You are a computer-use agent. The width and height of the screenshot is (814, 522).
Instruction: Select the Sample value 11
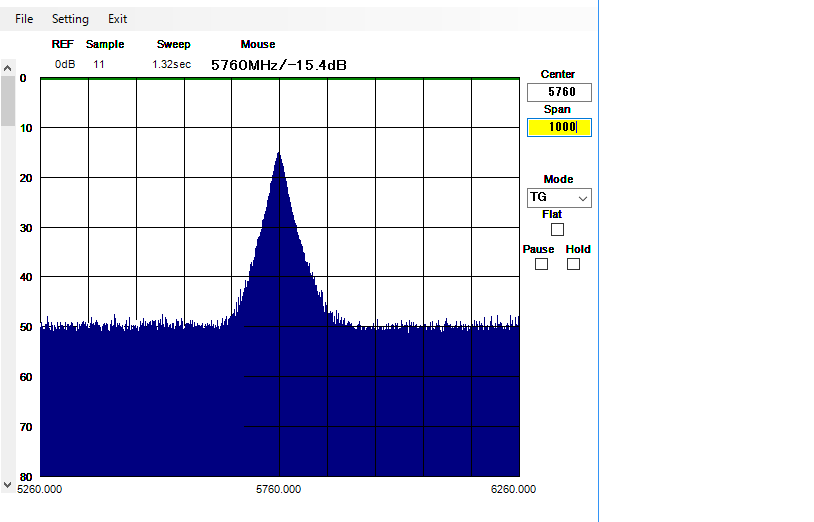(99, 64)
